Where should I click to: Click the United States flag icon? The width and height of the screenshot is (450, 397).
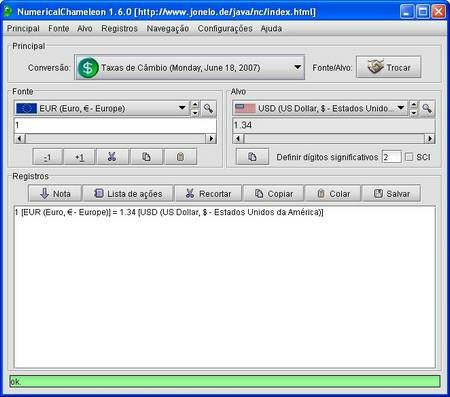[x=245, y=108]
